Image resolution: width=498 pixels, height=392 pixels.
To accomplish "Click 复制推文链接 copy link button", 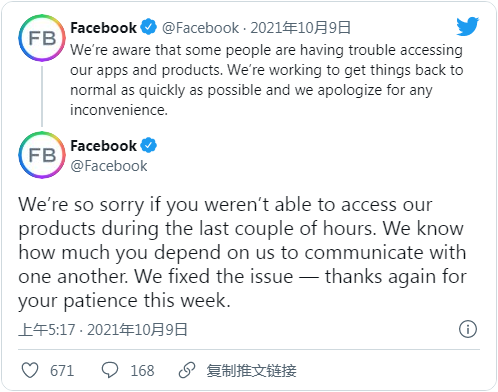I will point(251,370).
